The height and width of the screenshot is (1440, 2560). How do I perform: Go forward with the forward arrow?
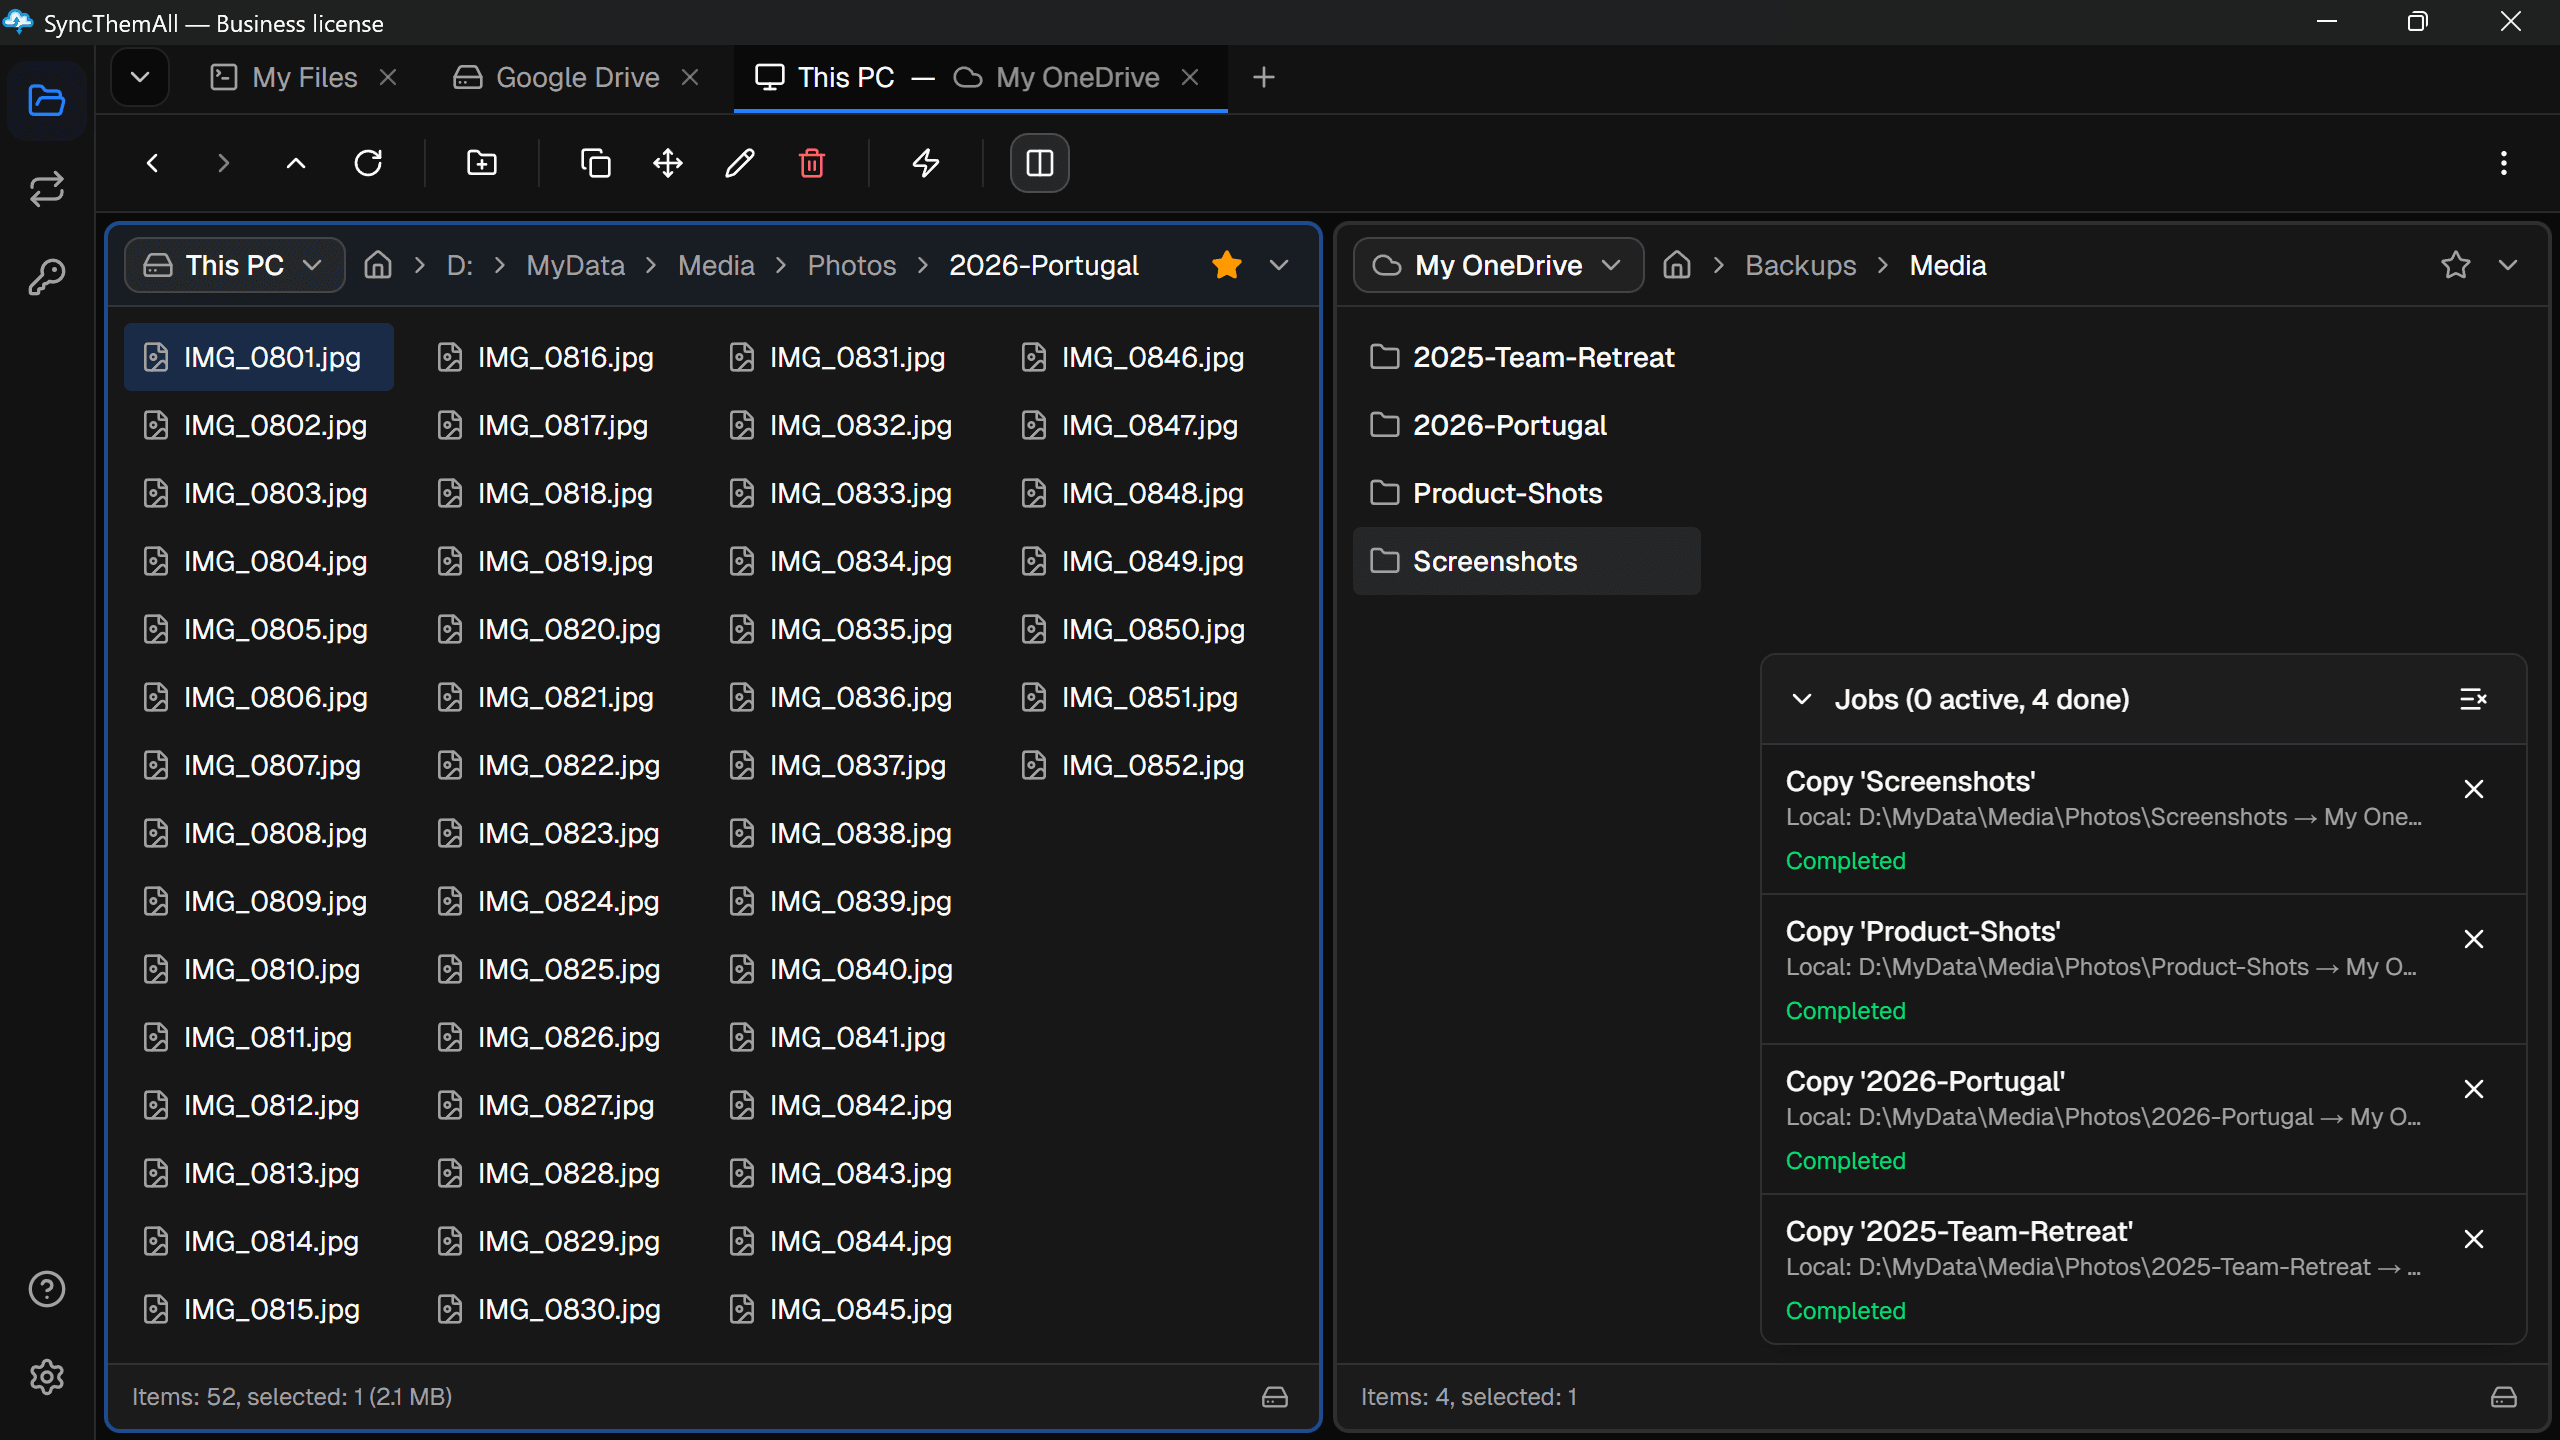224,163
